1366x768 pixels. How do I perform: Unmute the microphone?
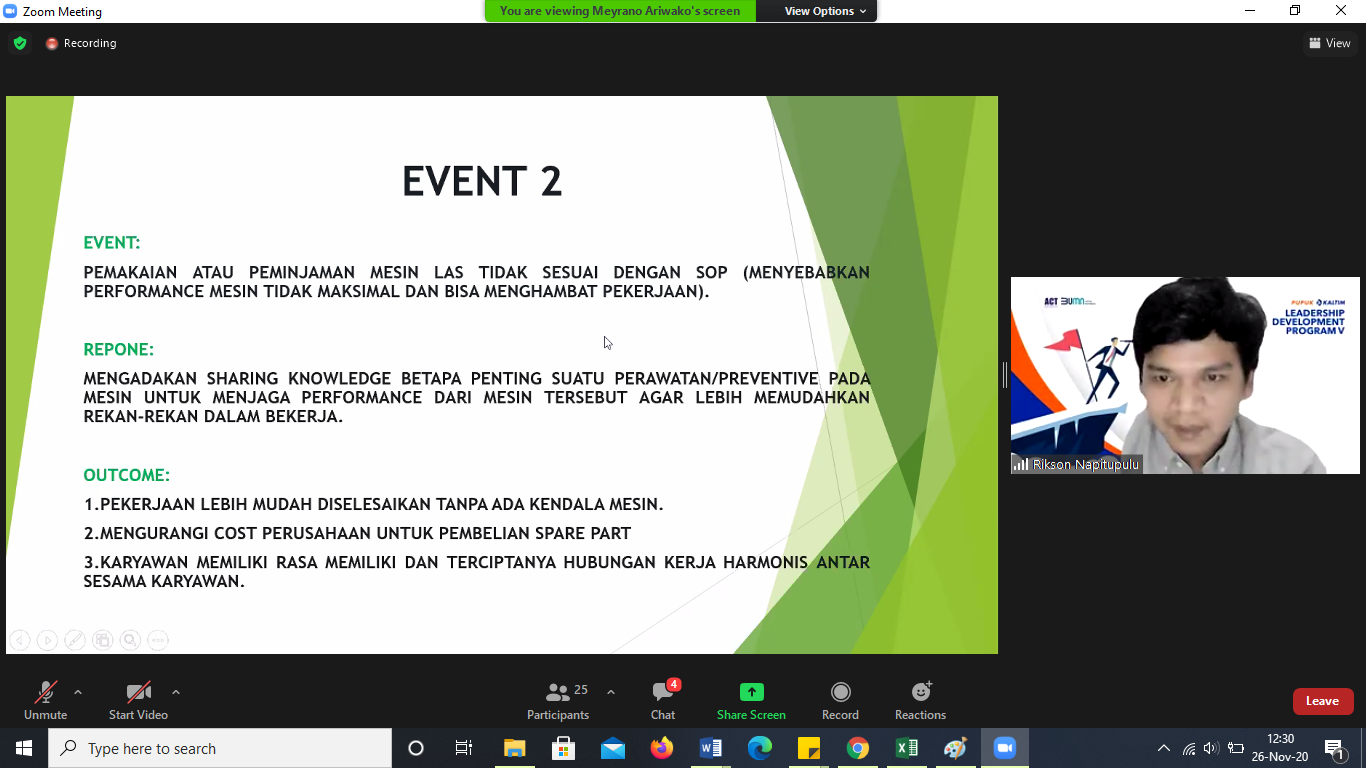pyautogui.click(x=46, y=700)
